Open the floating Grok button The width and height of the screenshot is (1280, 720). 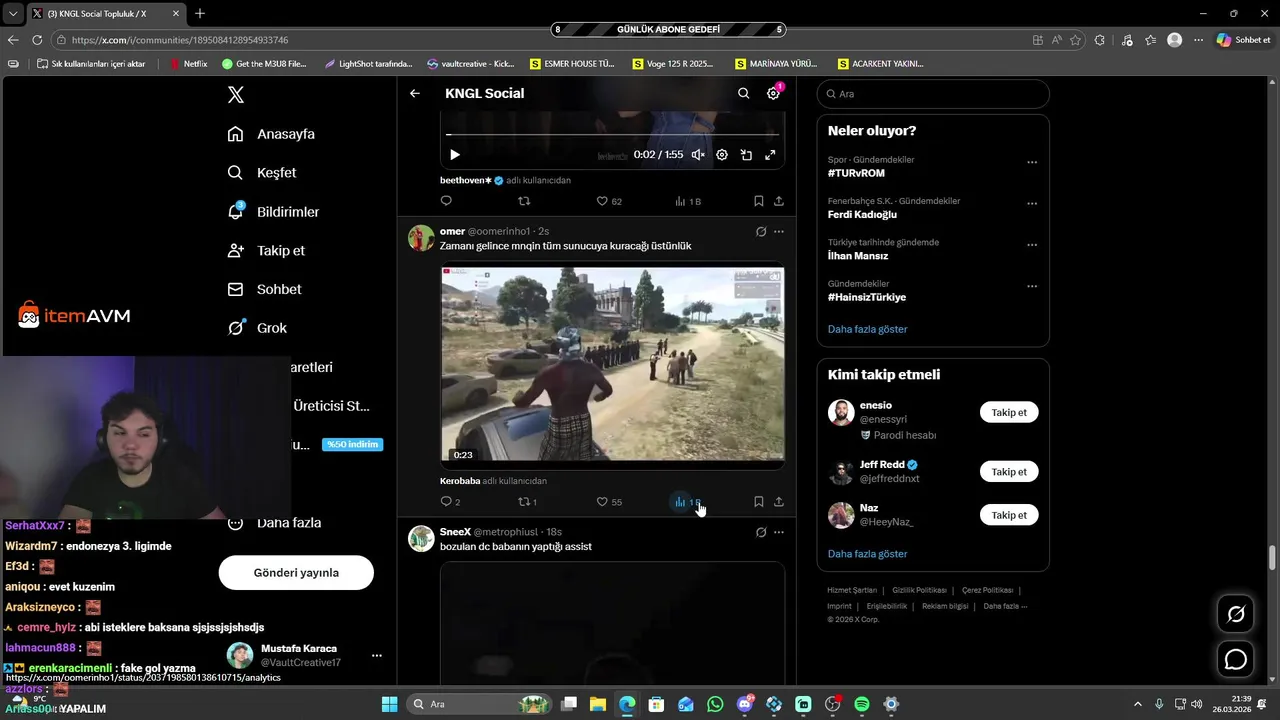(x=1236, y=614)
